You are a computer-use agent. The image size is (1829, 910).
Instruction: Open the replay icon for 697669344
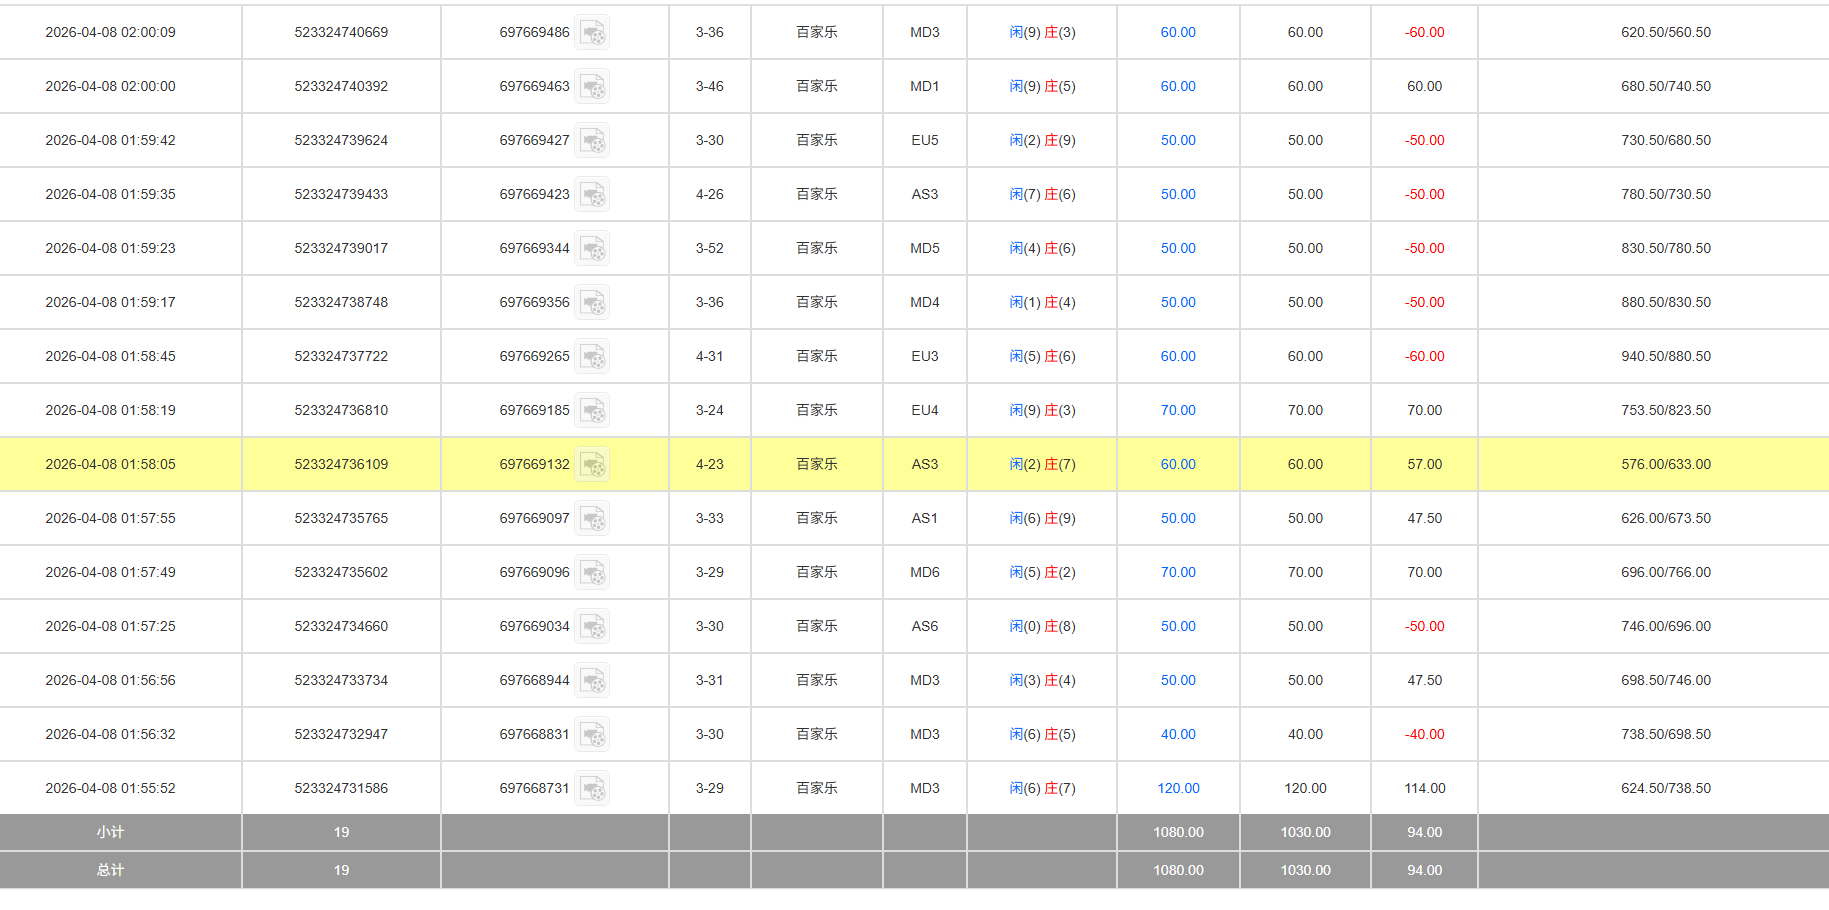click(x=593, y=249)
